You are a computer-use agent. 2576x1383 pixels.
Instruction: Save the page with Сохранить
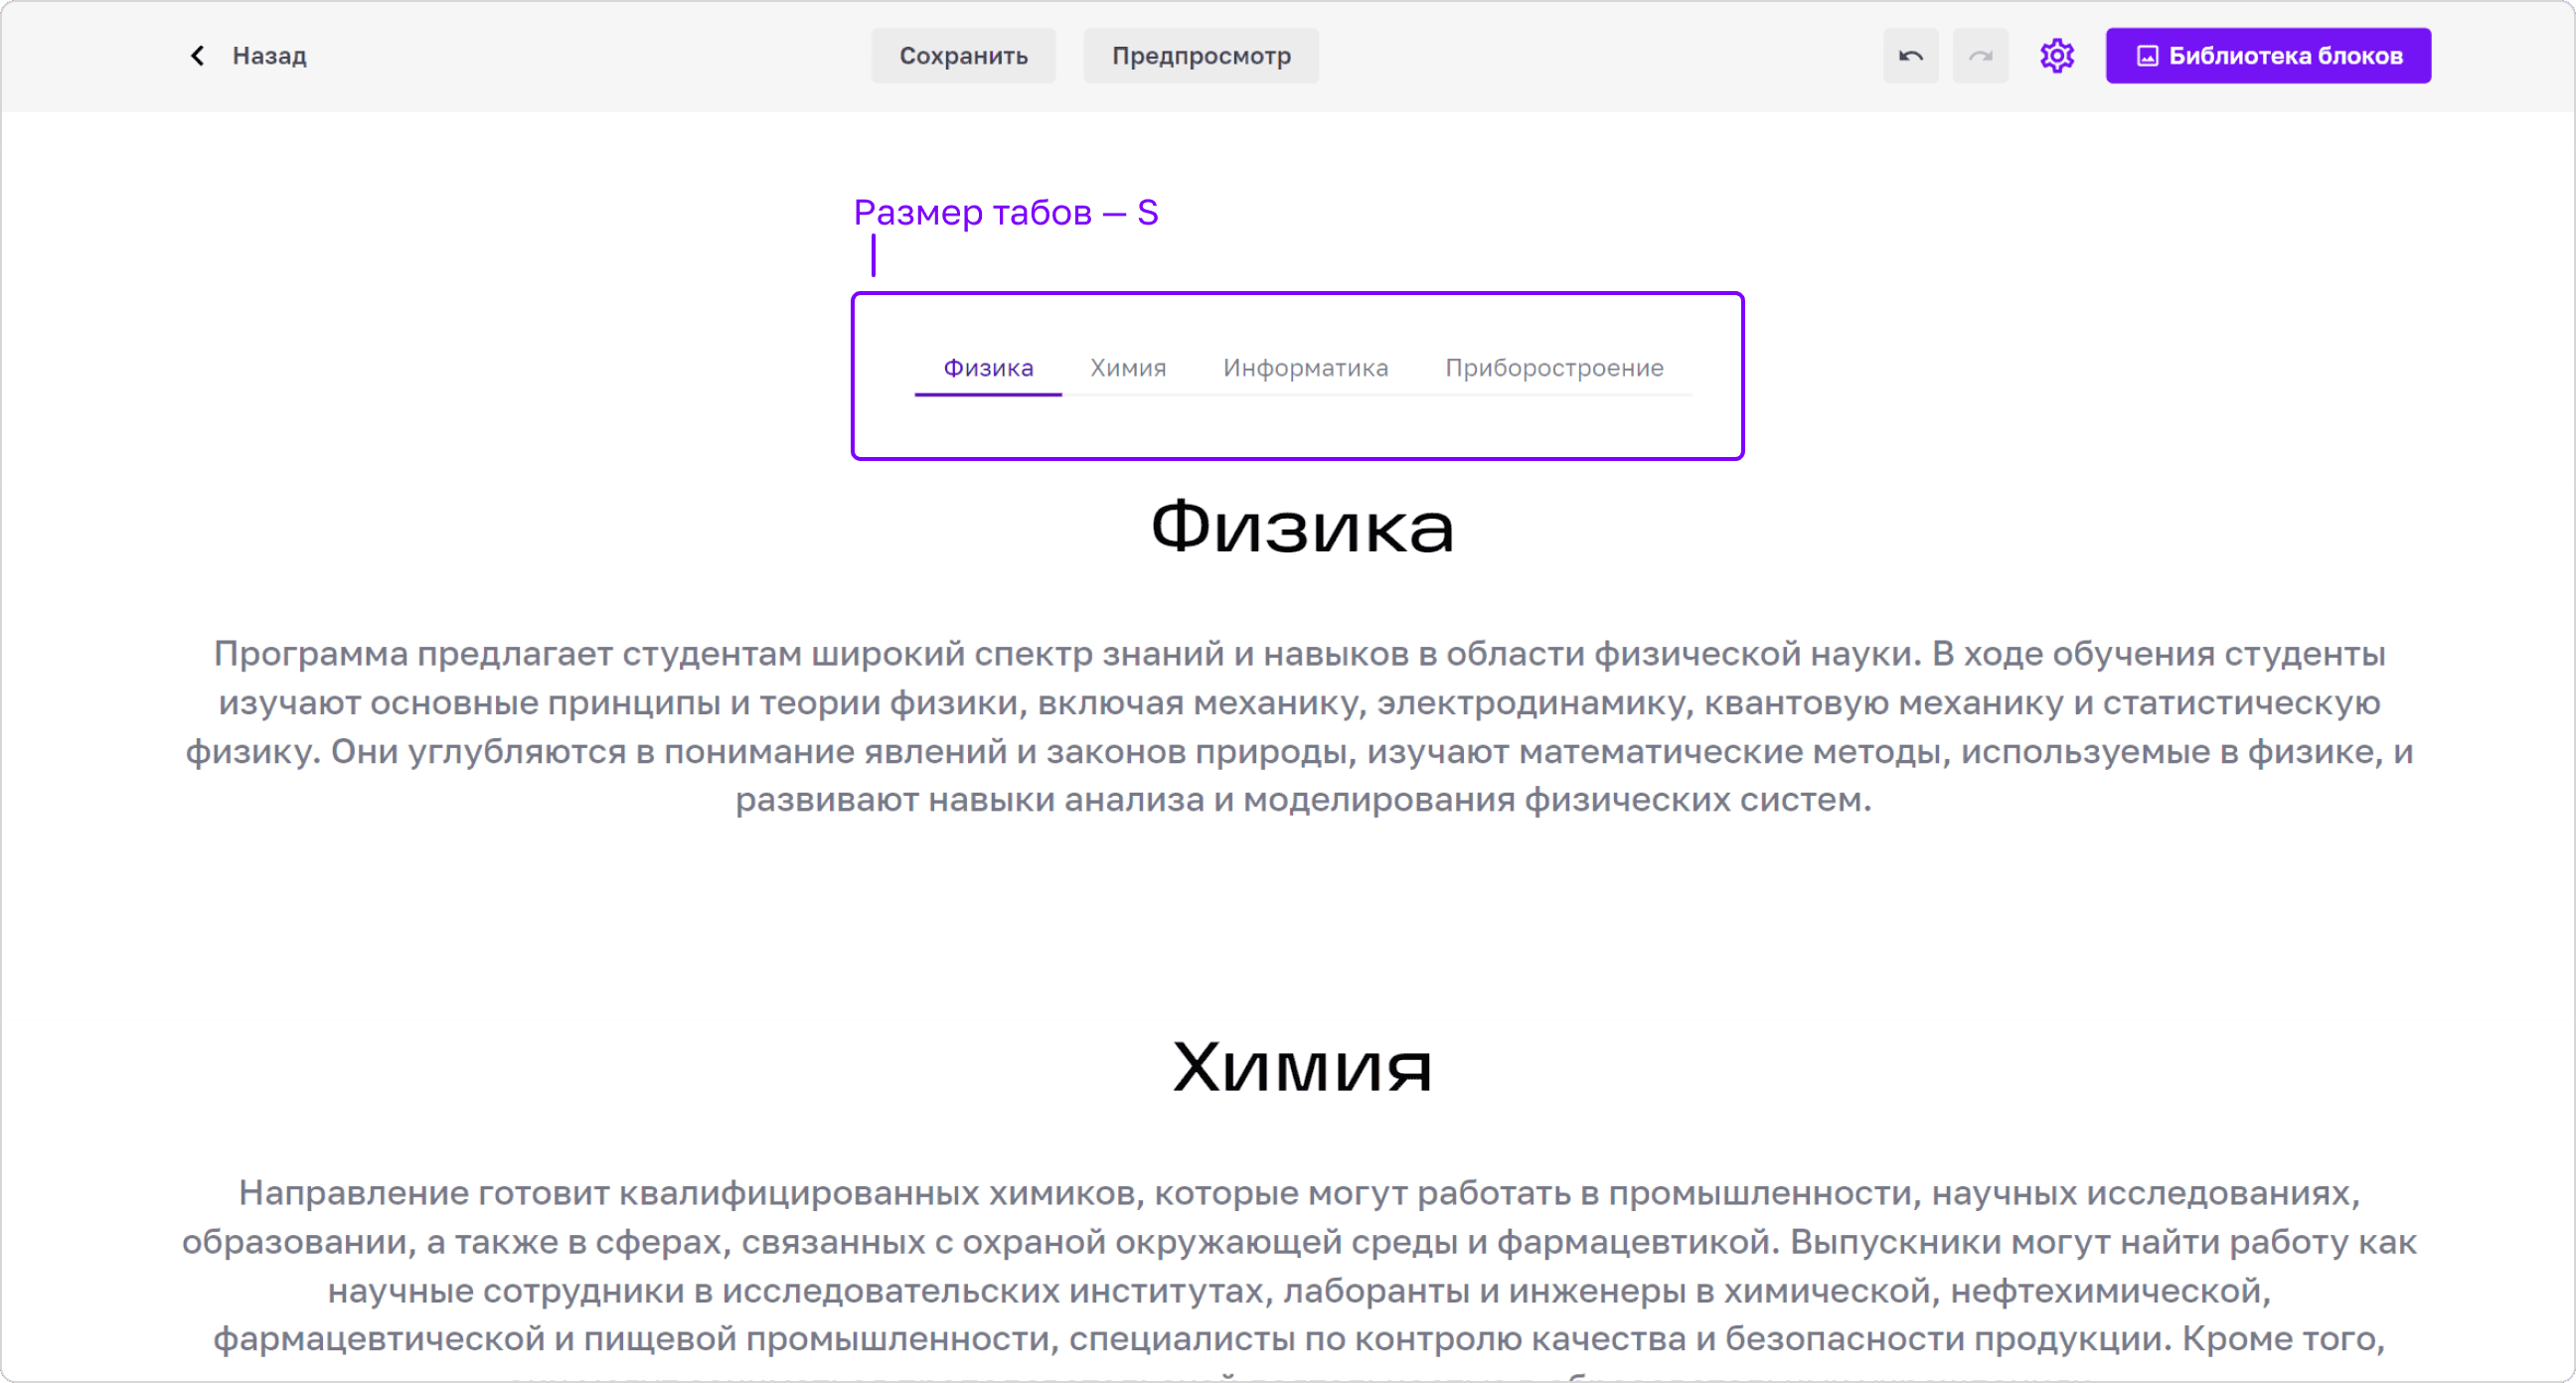(x=963, y=56)
